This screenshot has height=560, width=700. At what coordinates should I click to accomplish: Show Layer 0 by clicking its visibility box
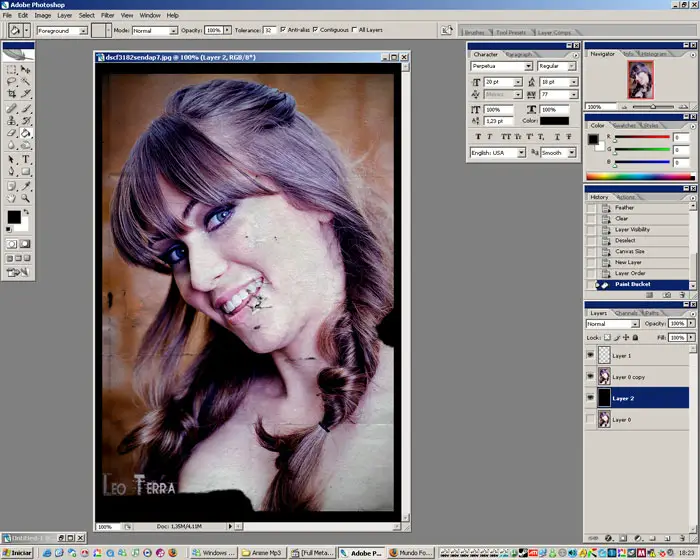[x=591, y=420]
